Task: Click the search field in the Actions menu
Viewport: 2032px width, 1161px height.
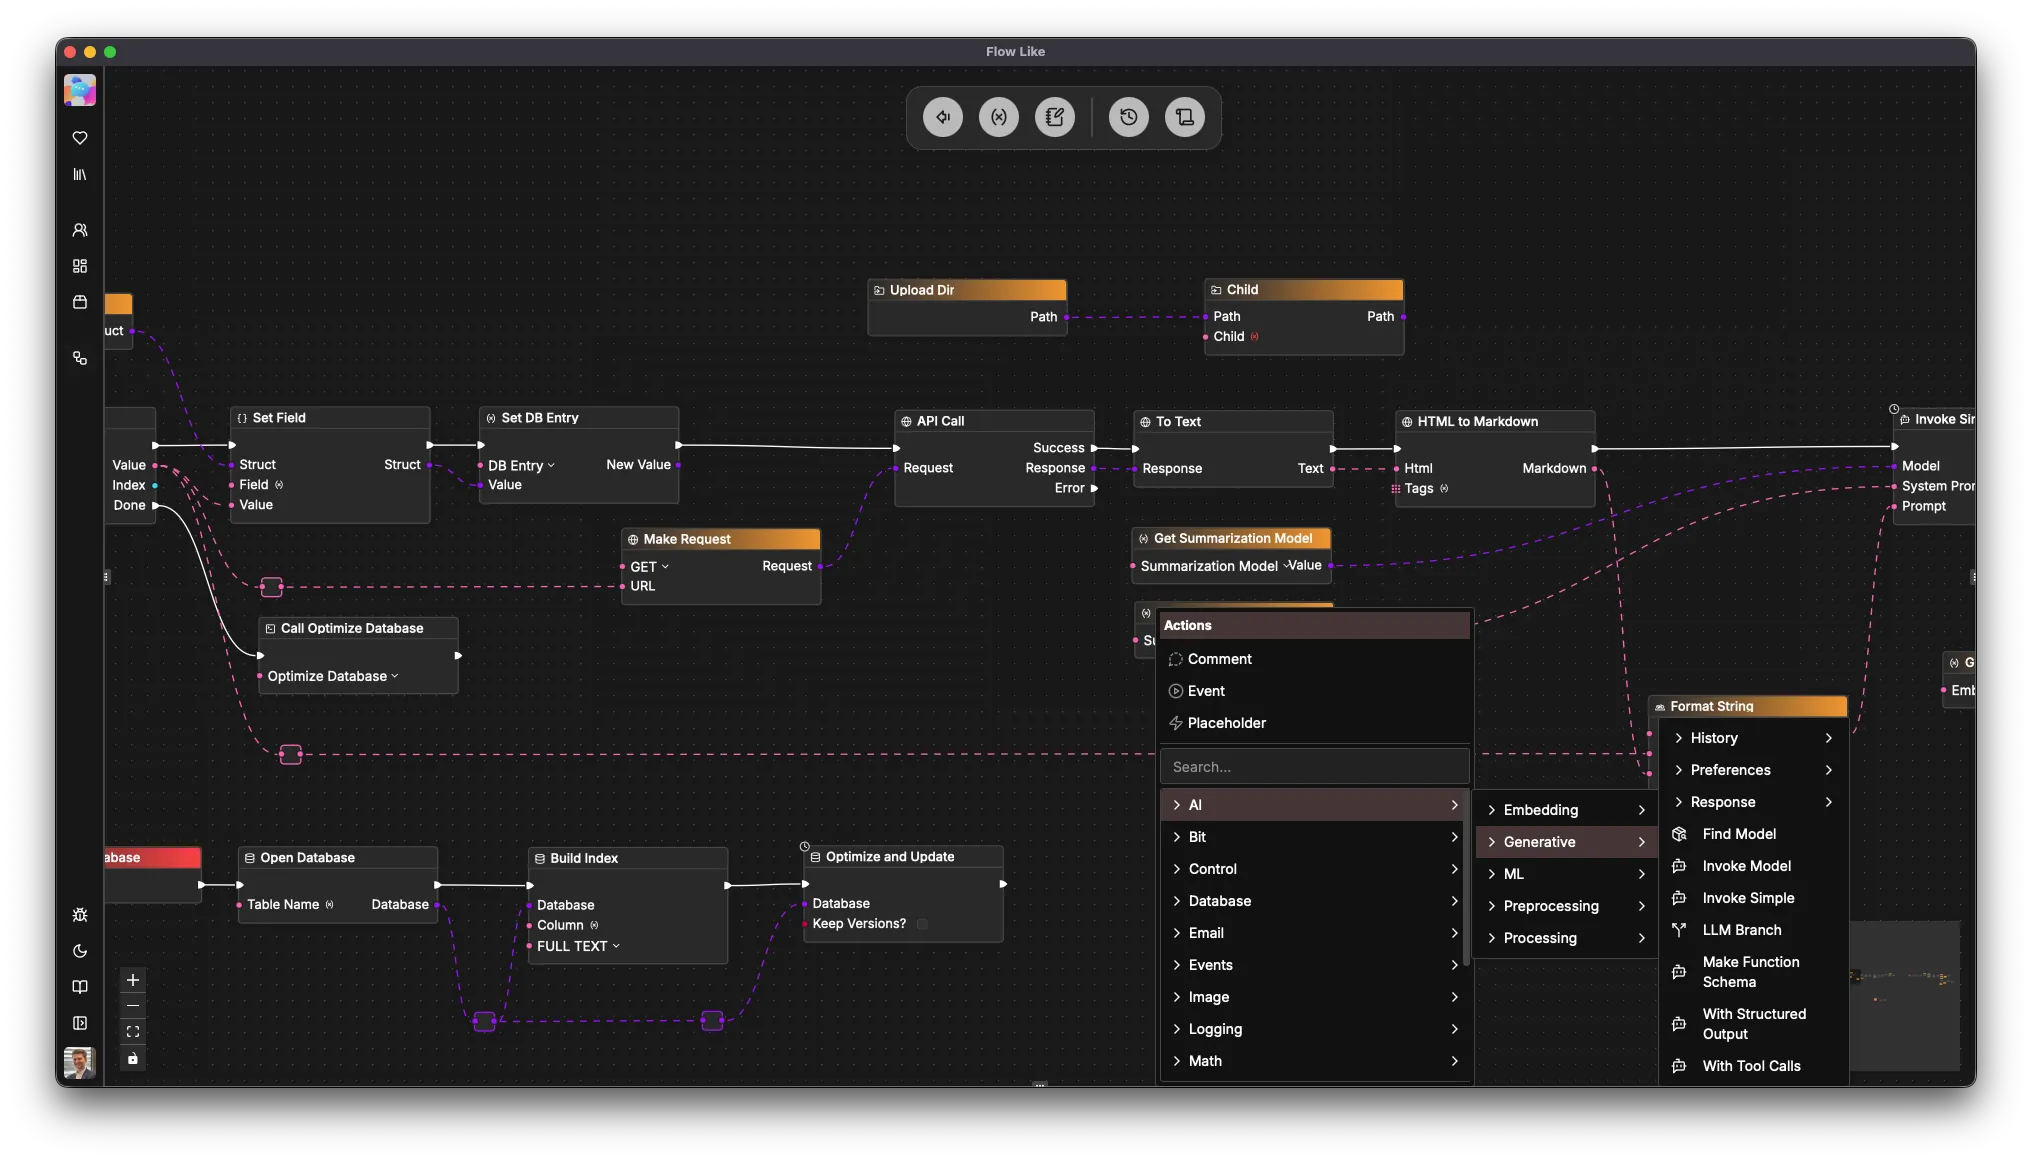Action: [x=1313, y=766]
